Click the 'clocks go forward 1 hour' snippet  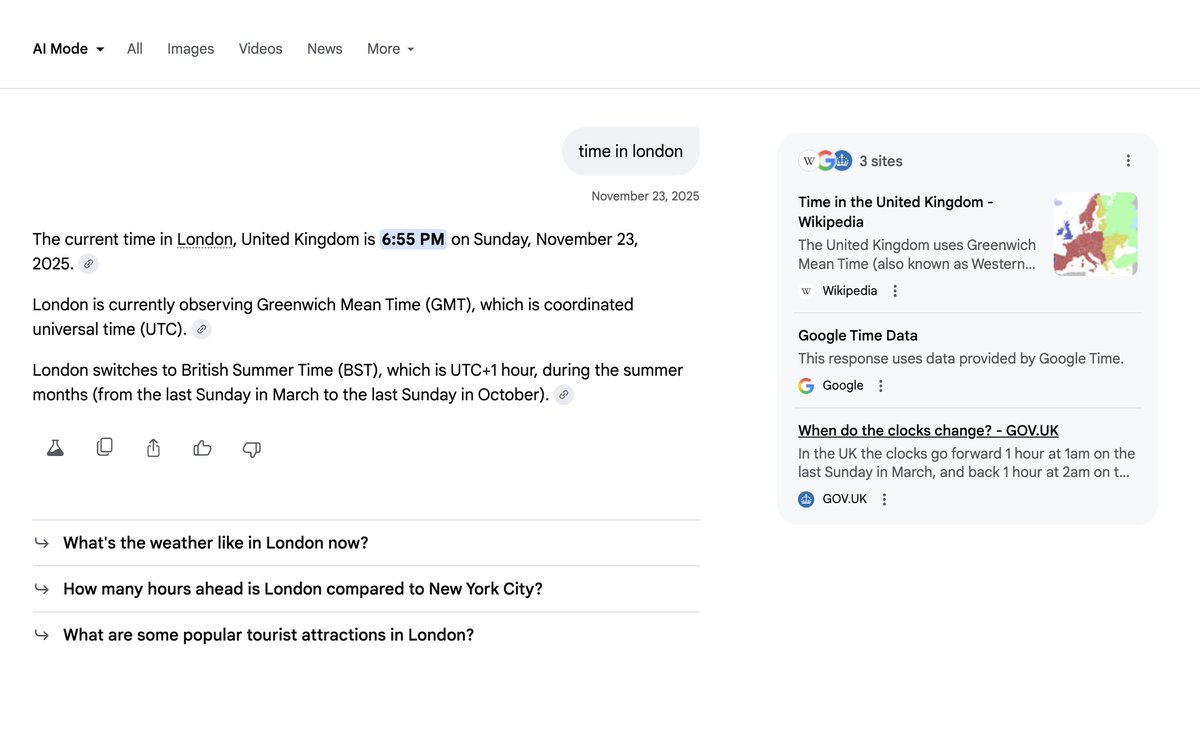coord(967,463)
